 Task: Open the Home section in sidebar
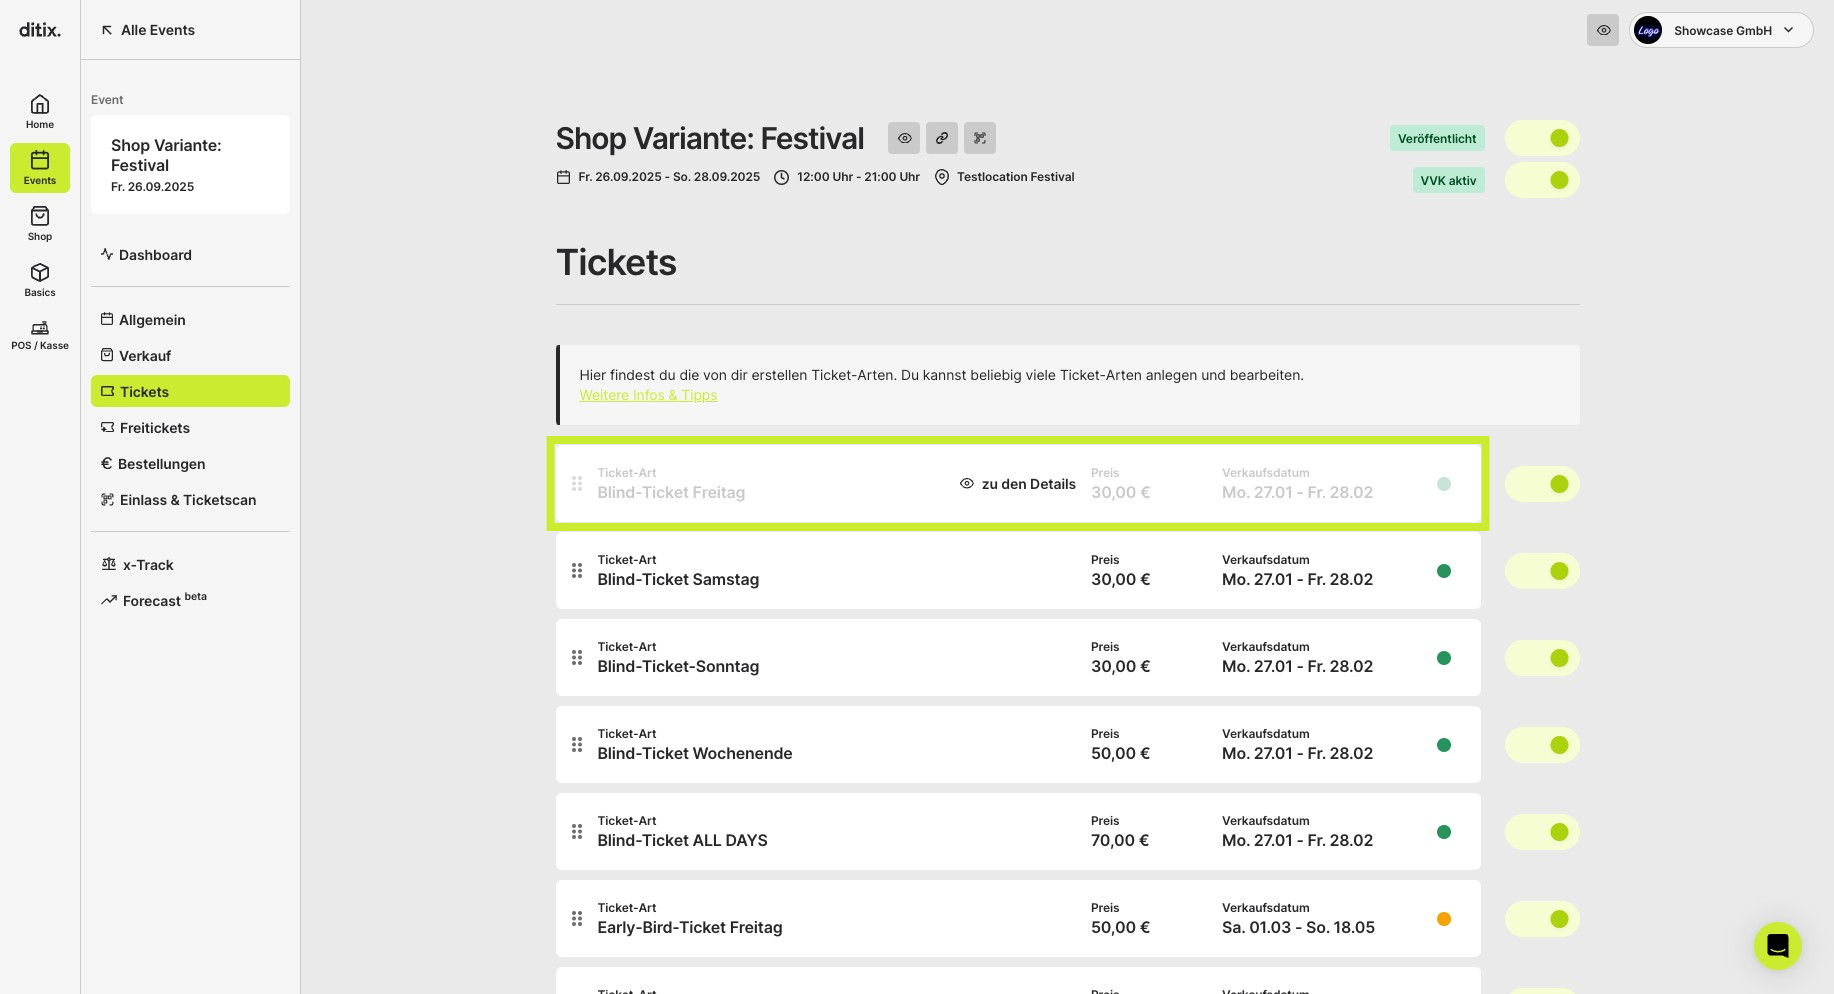coord(40,112)
